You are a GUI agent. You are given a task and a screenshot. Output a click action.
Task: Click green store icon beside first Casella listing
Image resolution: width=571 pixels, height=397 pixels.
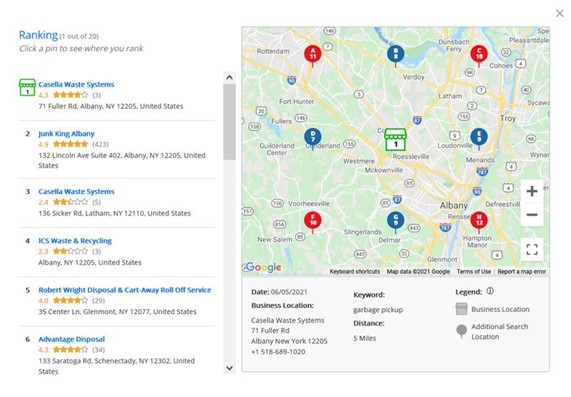click(x=27, y=87)
